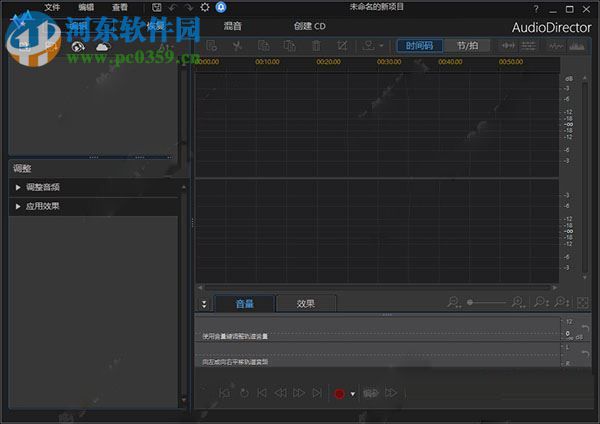Click the redo arrow icon
The image size is (600, 424).
click(189, 7)
